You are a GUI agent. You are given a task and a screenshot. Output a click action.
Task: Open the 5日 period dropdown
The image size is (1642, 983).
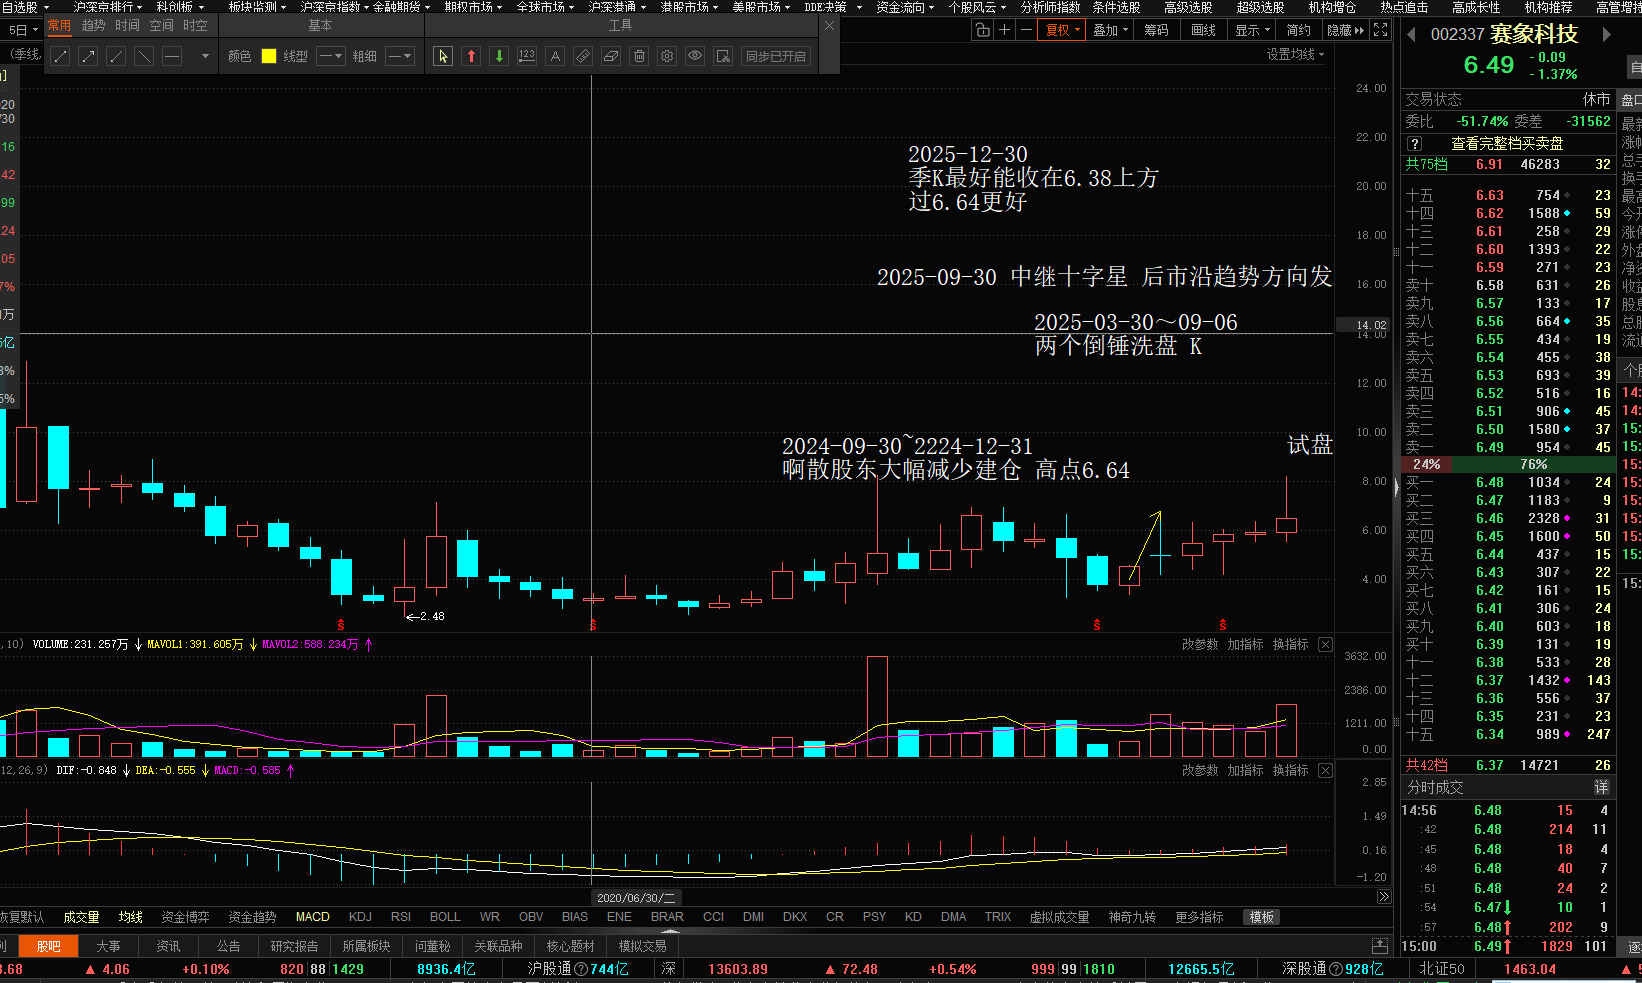click(x=22, y=30)
